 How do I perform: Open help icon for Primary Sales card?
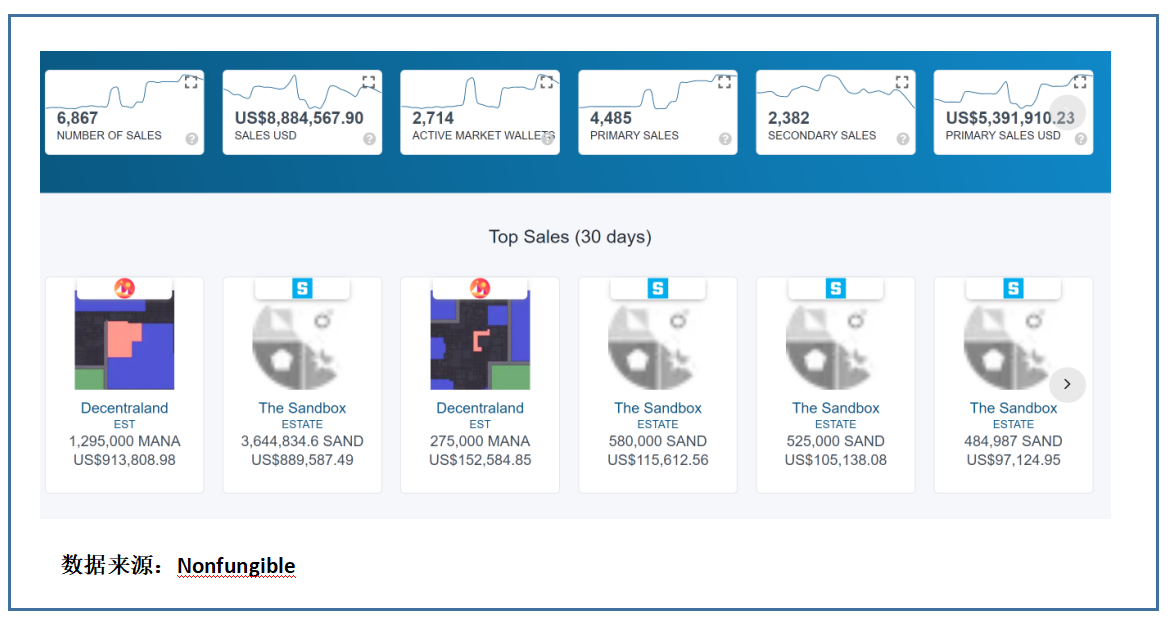click(x=725, y=139)
